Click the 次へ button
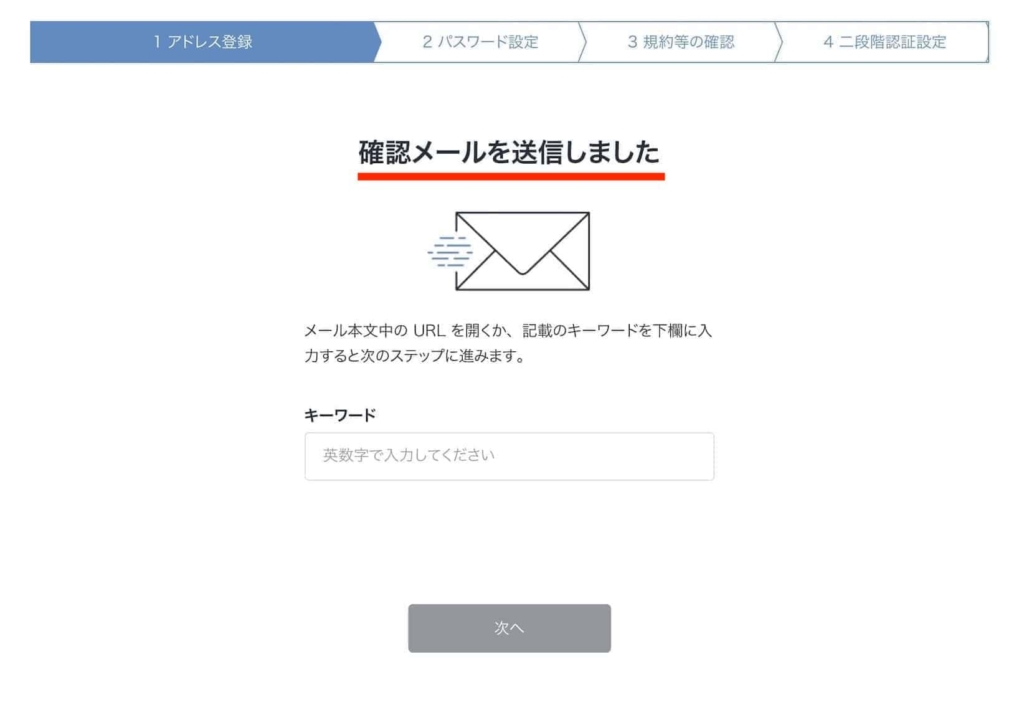 (x=509, y=628)
